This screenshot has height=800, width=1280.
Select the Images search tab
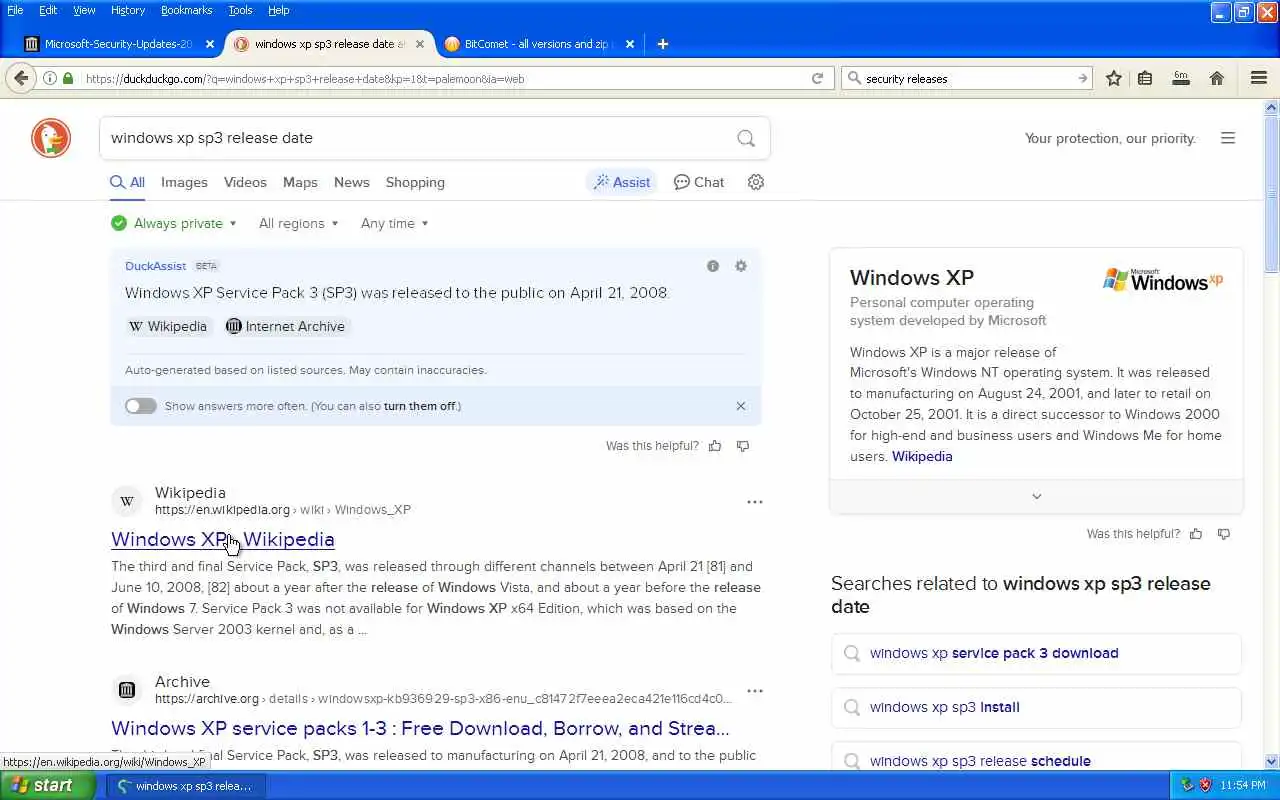coord(184,182)
